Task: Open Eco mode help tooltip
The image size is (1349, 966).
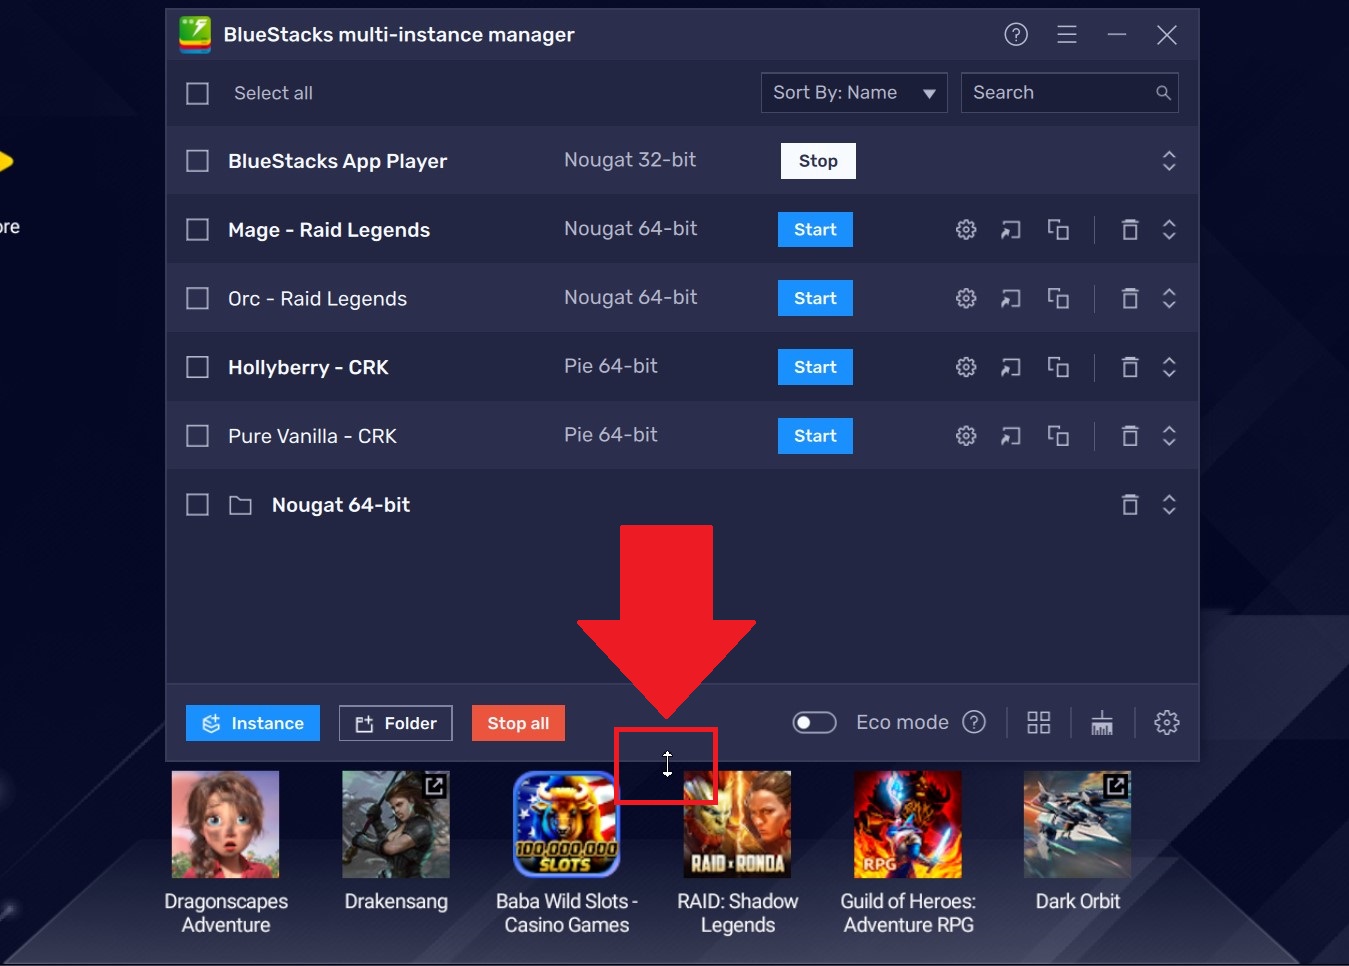Action: tap(973, 722)
